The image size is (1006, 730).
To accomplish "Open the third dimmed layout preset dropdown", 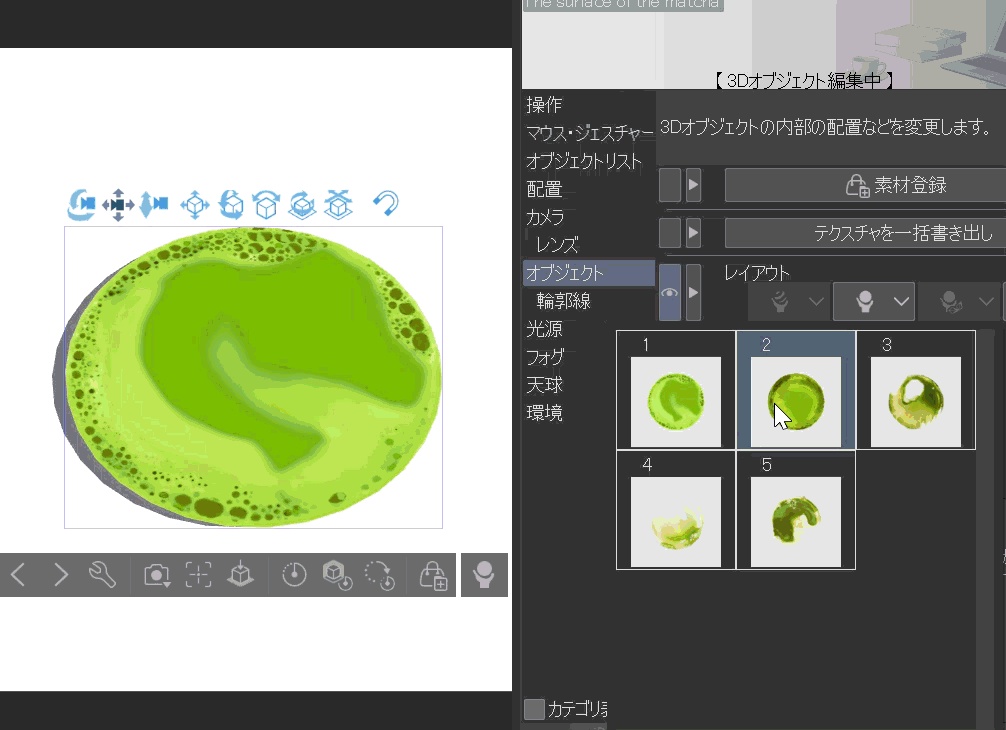I will click(986, 301).
